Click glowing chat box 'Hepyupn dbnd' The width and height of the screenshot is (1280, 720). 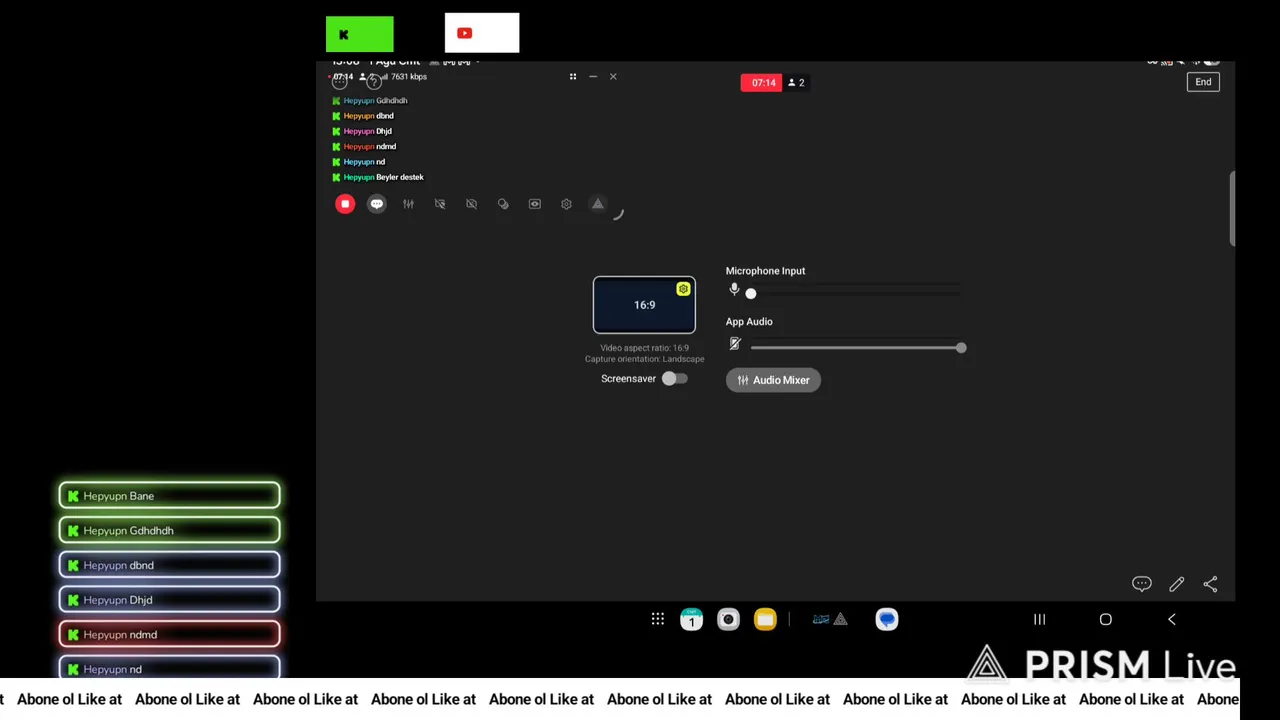pos(170,565)
